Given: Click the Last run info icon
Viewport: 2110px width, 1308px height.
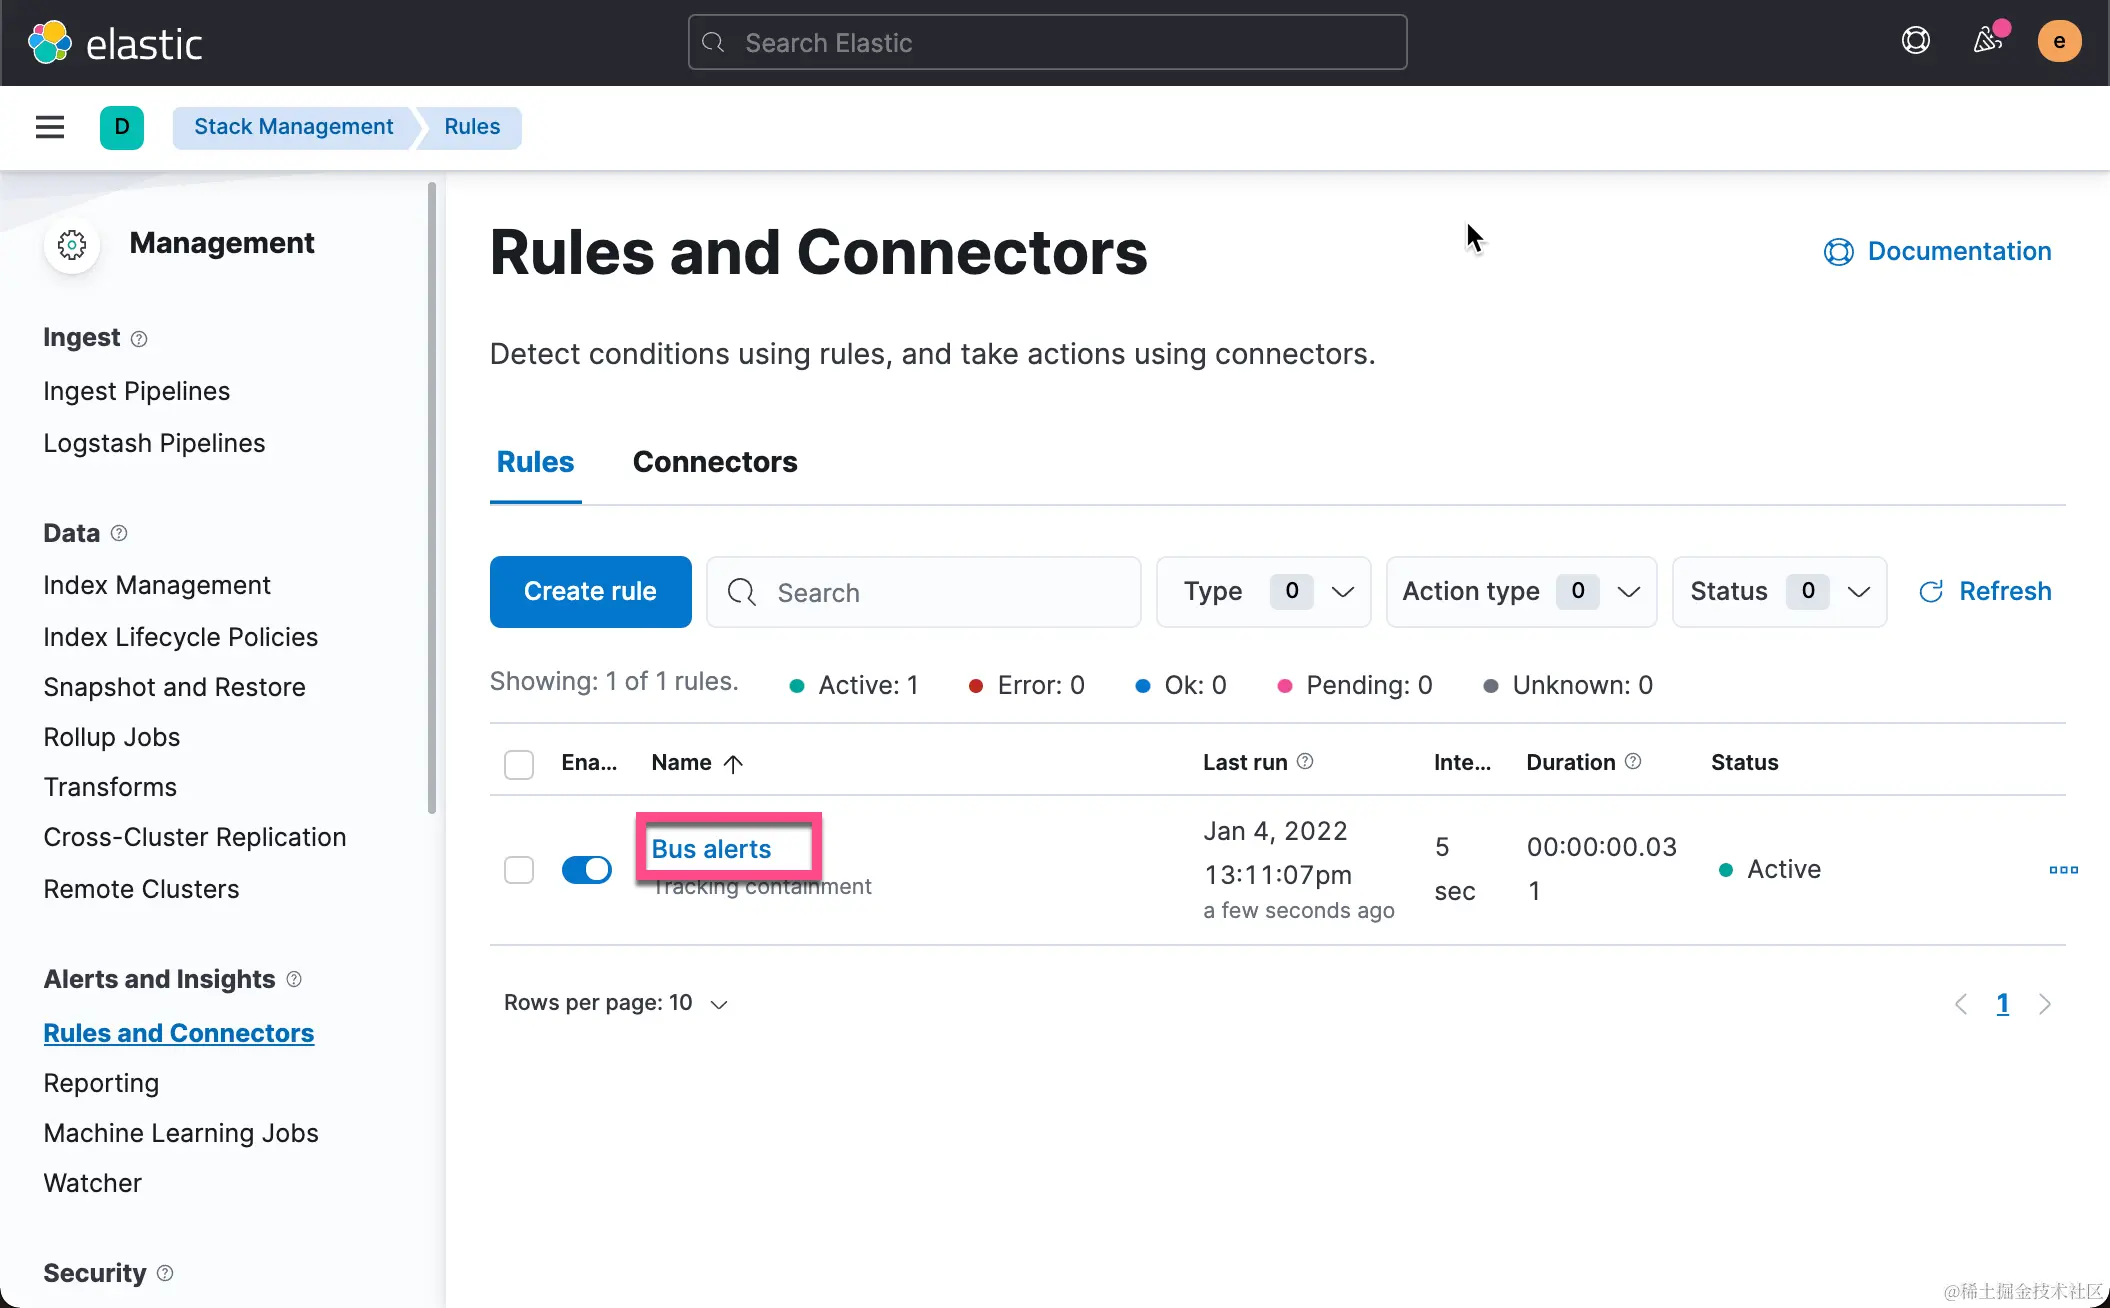Looking at the screenshot, I should (1305, 762).
